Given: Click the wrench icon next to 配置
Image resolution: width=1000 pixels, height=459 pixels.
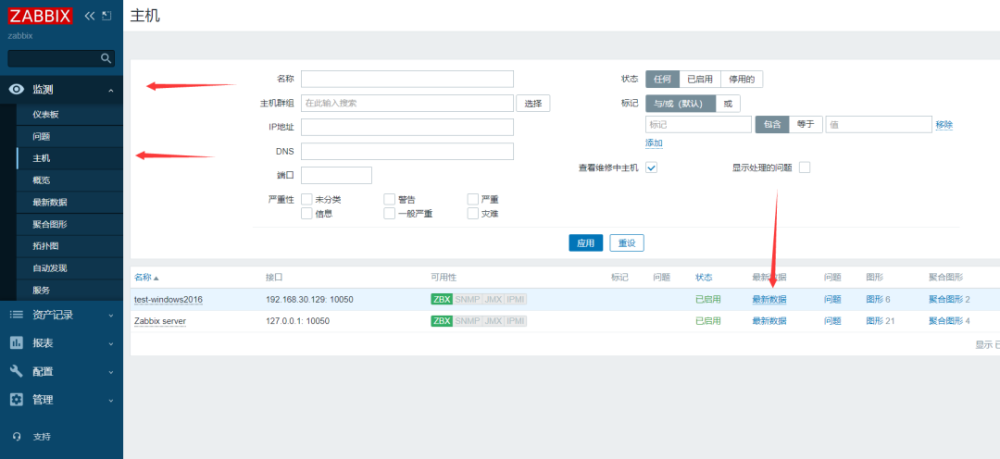Looking at the screenshot, I should tap(17, 371).
